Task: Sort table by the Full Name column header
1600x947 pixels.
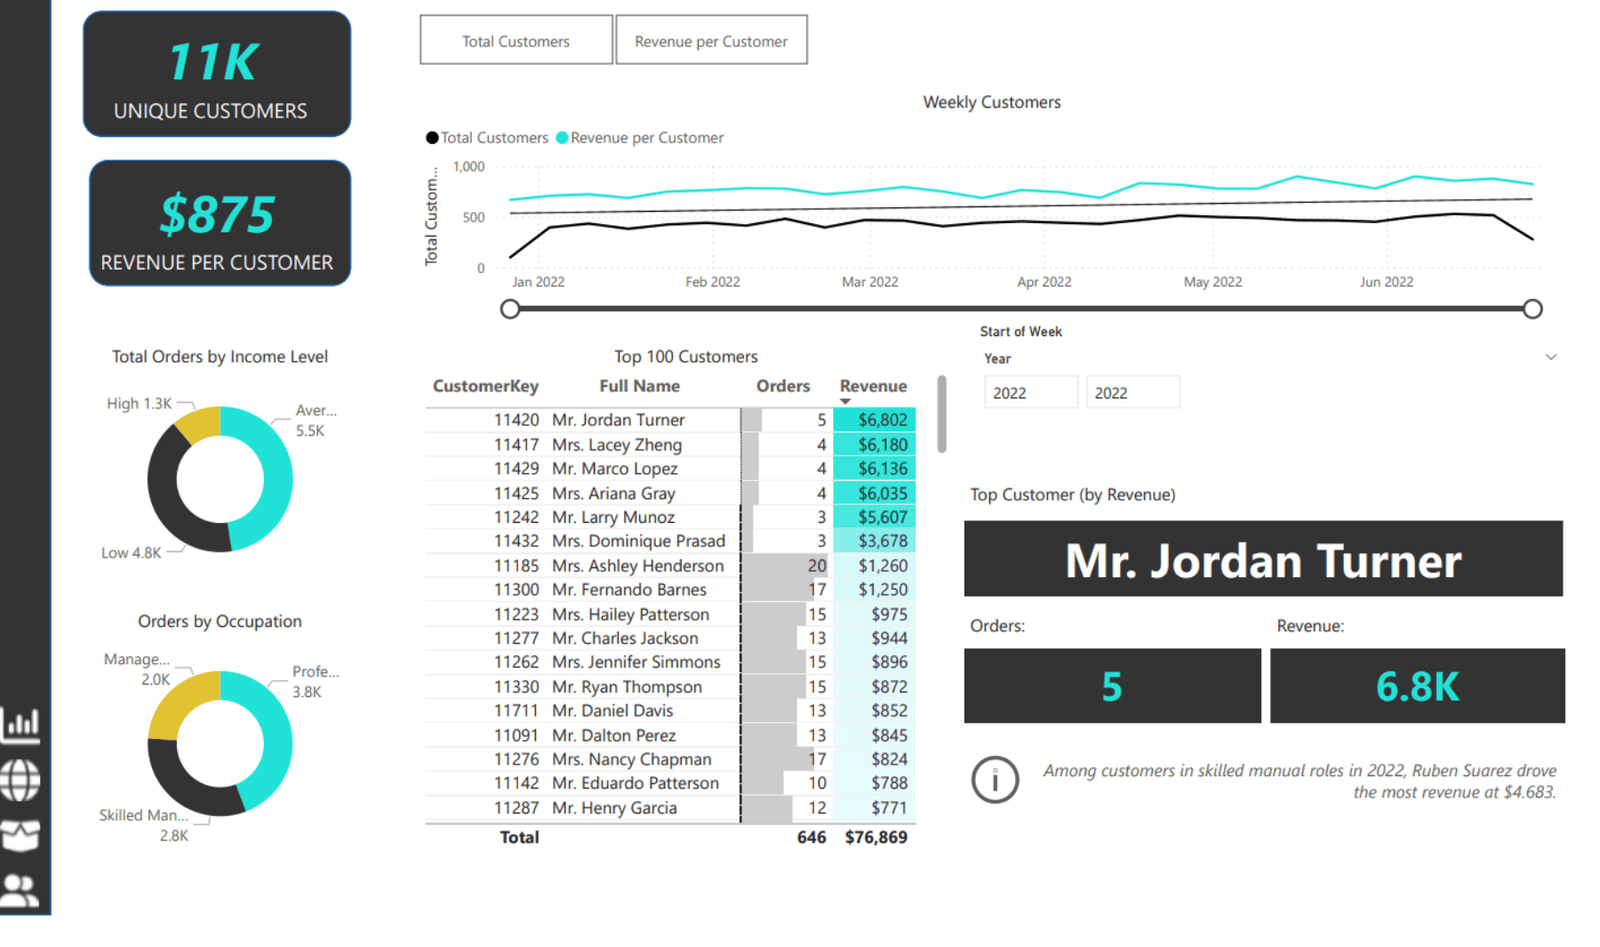Action: coord(639,386)
